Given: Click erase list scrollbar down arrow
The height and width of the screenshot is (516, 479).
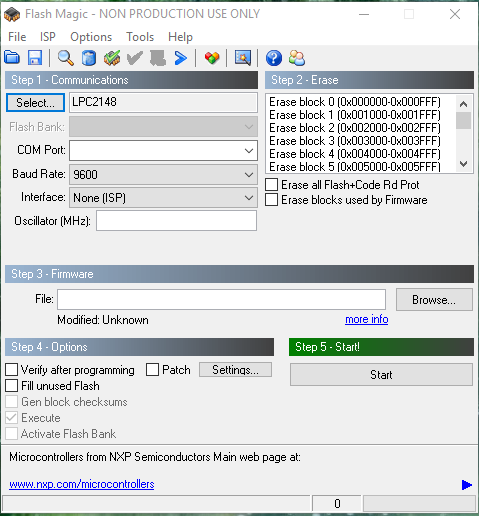Looking at the screenshot, I should pos(463,164).
